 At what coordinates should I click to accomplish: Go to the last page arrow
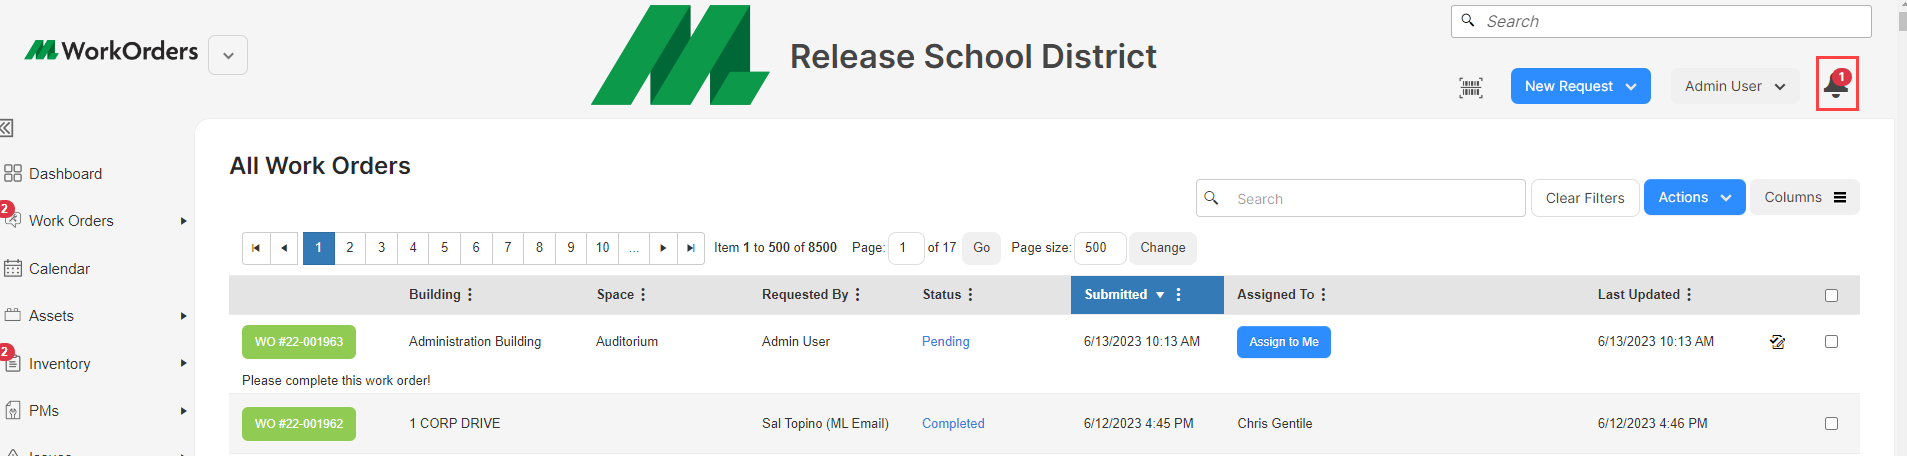691,248
